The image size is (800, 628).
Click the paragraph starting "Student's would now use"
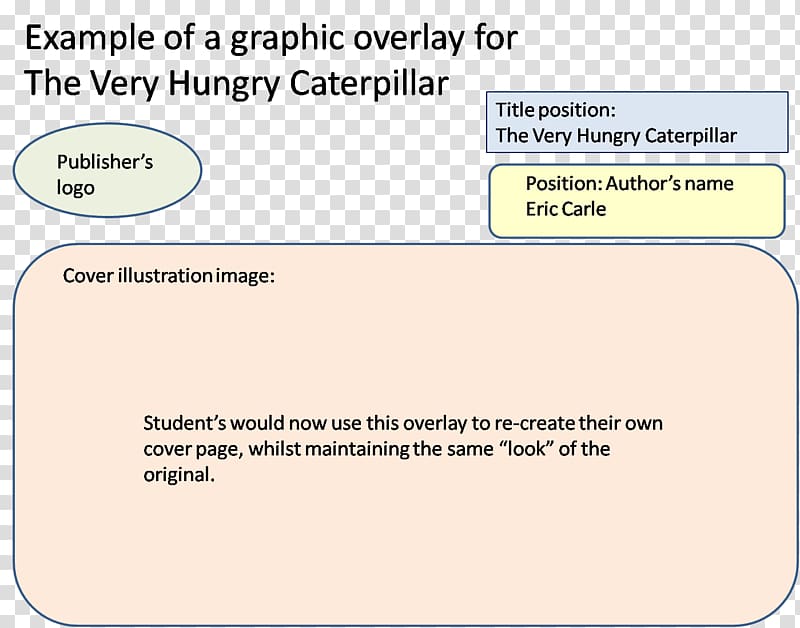point(403,449)
